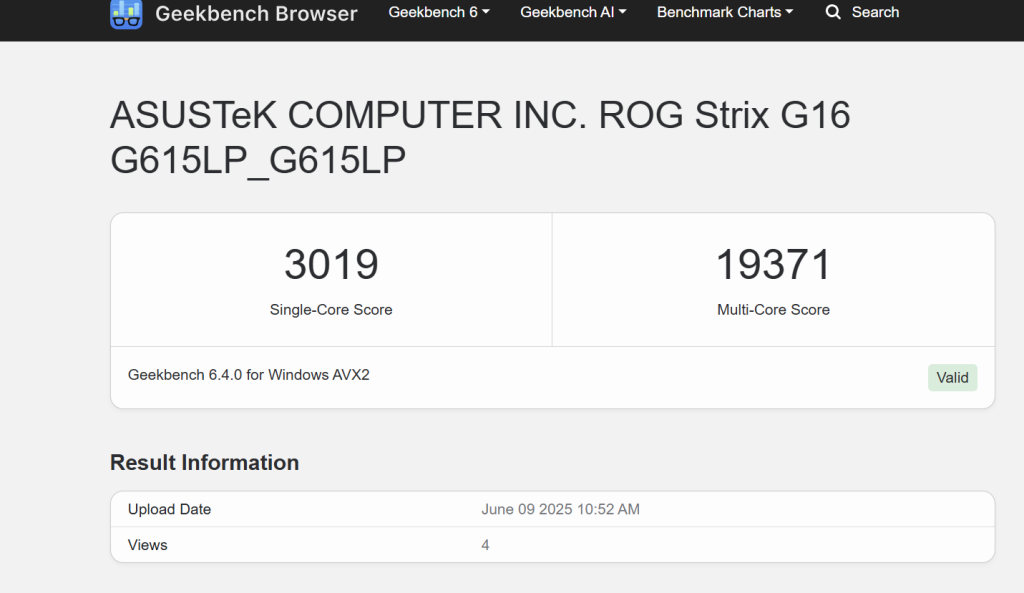Click the ROG Strix G16 result title
Image resolution: width=1024 pixels, height=593 pixels.
pos(480,137)
